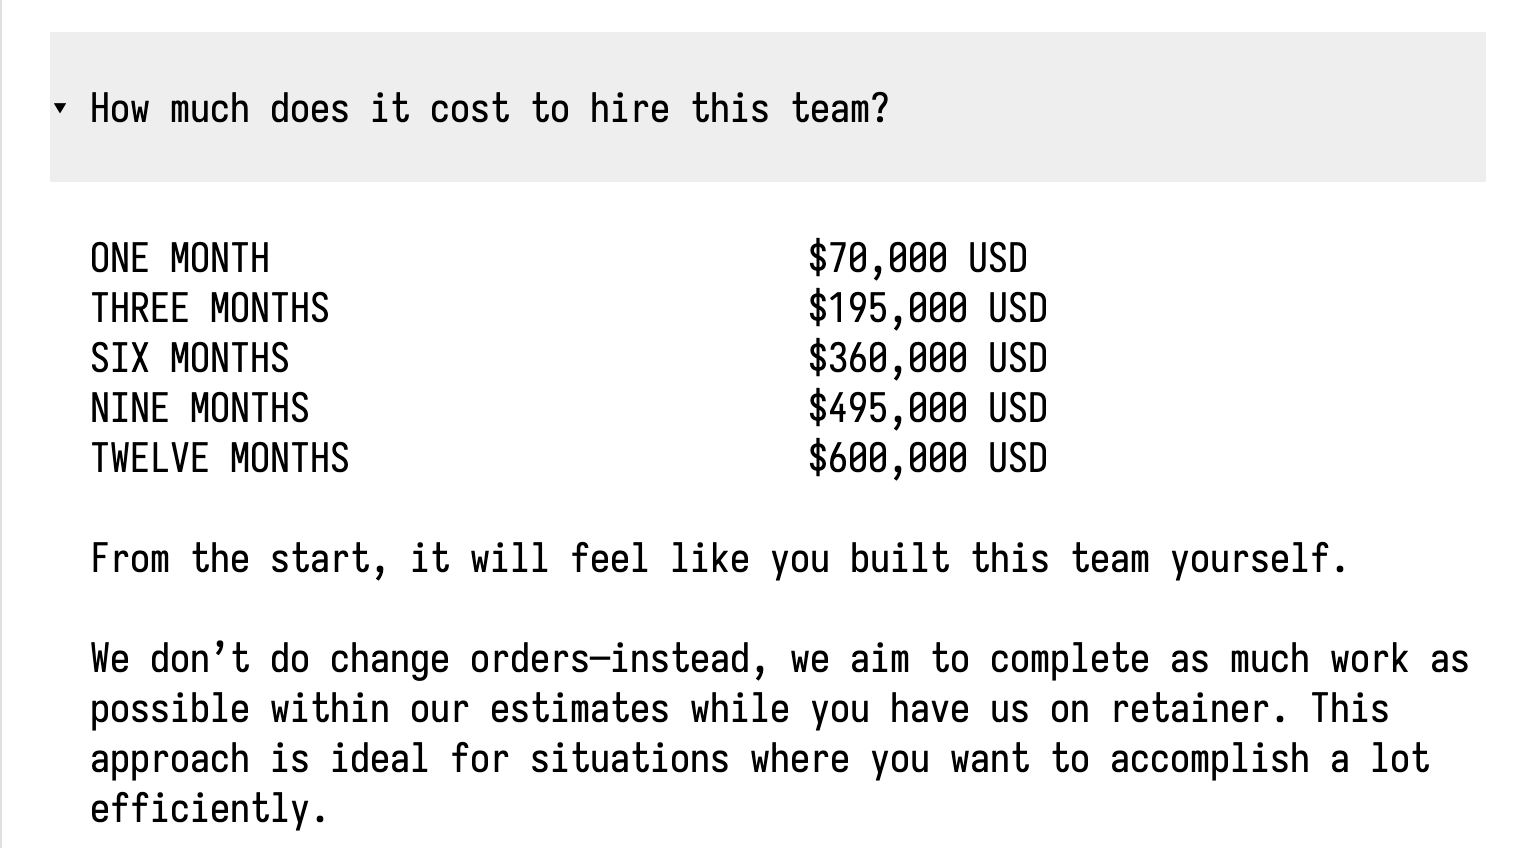Click the TWELVE MONTHS label
1520x848 pixels.
(220, 458)
